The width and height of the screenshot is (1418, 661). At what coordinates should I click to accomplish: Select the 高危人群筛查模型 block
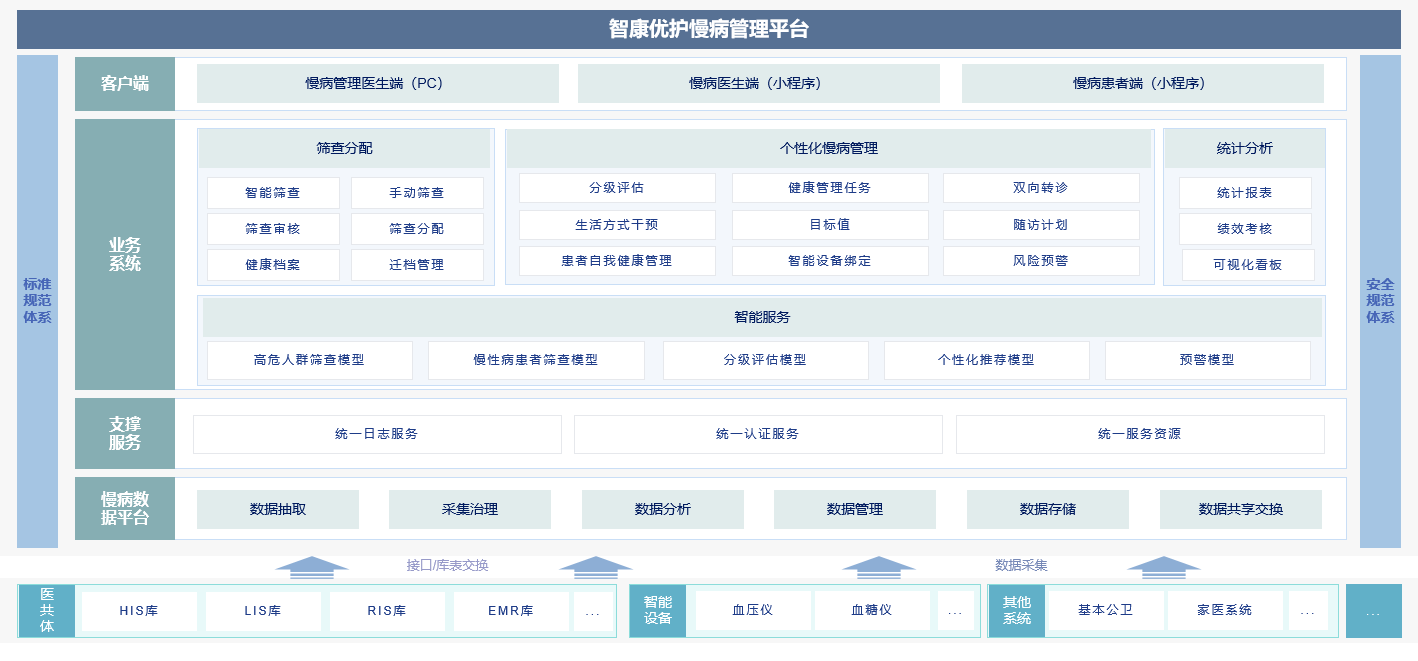[308, 360]
